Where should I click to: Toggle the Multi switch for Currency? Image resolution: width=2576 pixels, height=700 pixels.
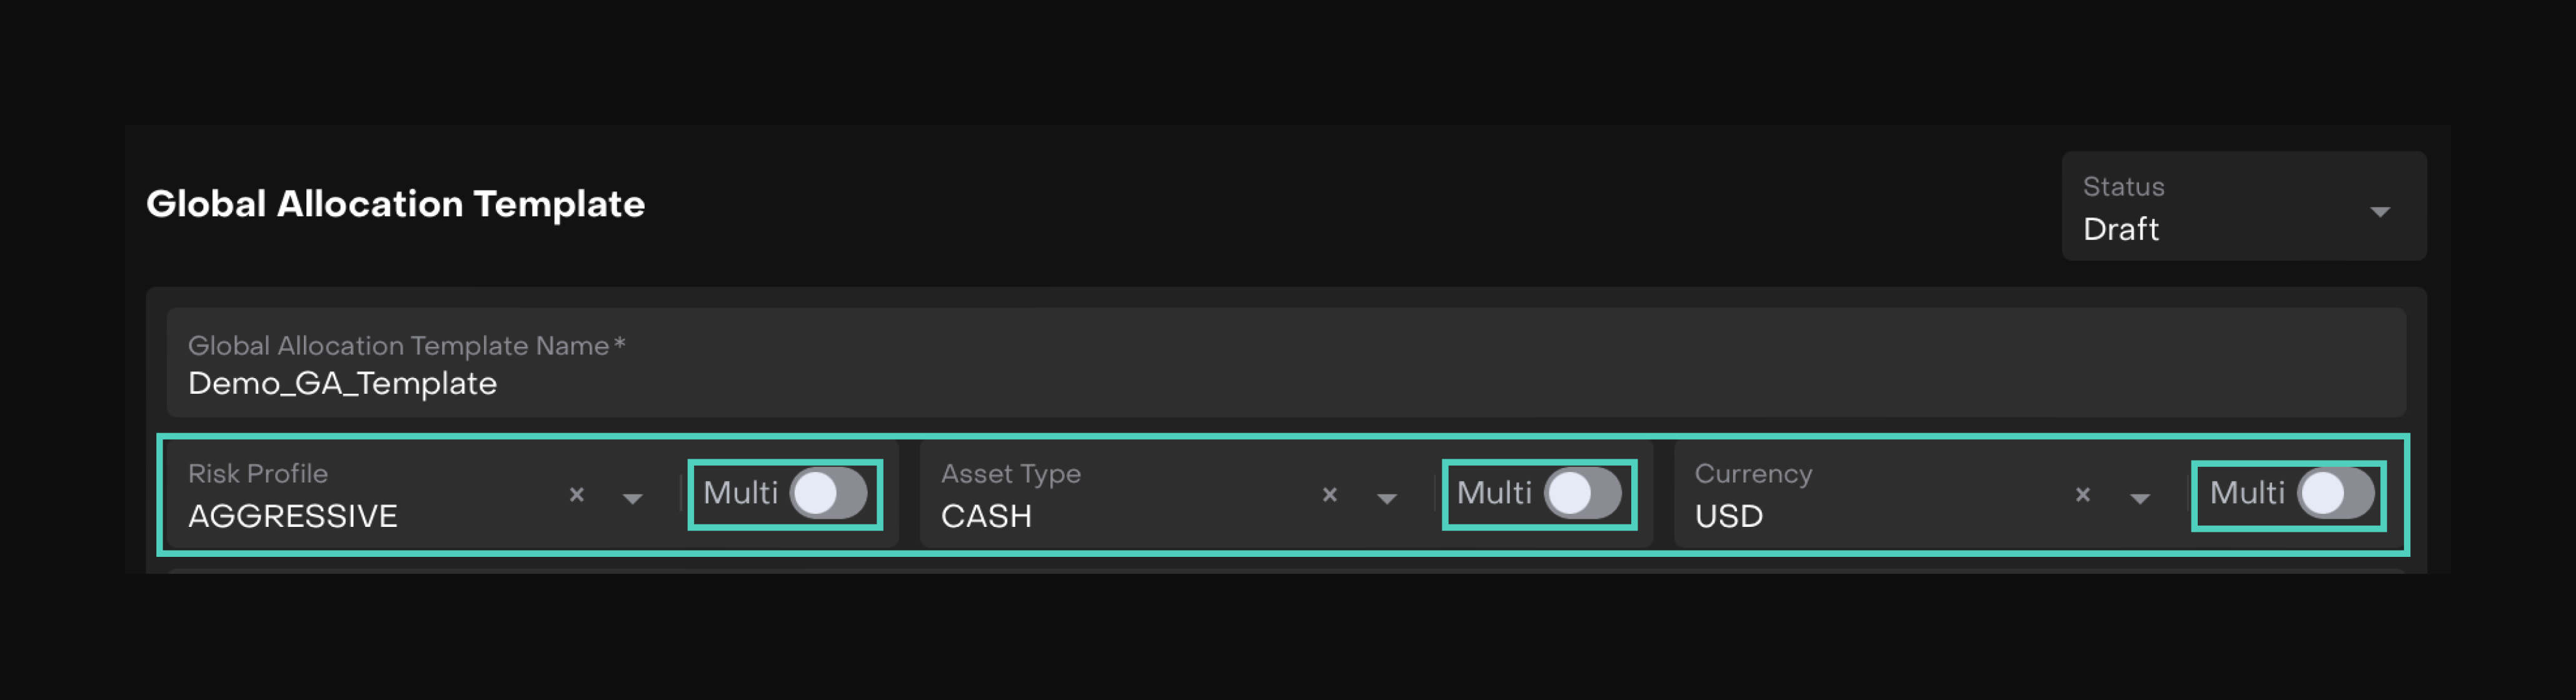2335,494
